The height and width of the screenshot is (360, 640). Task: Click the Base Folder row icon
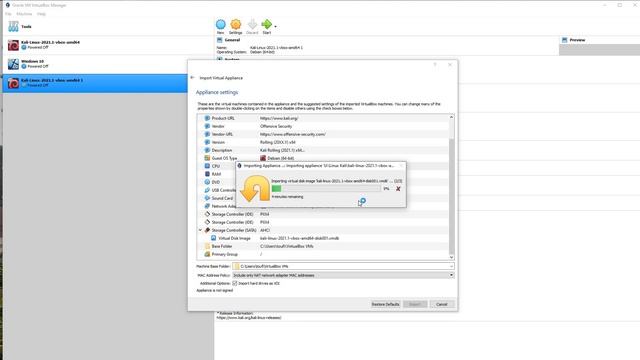tap(207, 246)
